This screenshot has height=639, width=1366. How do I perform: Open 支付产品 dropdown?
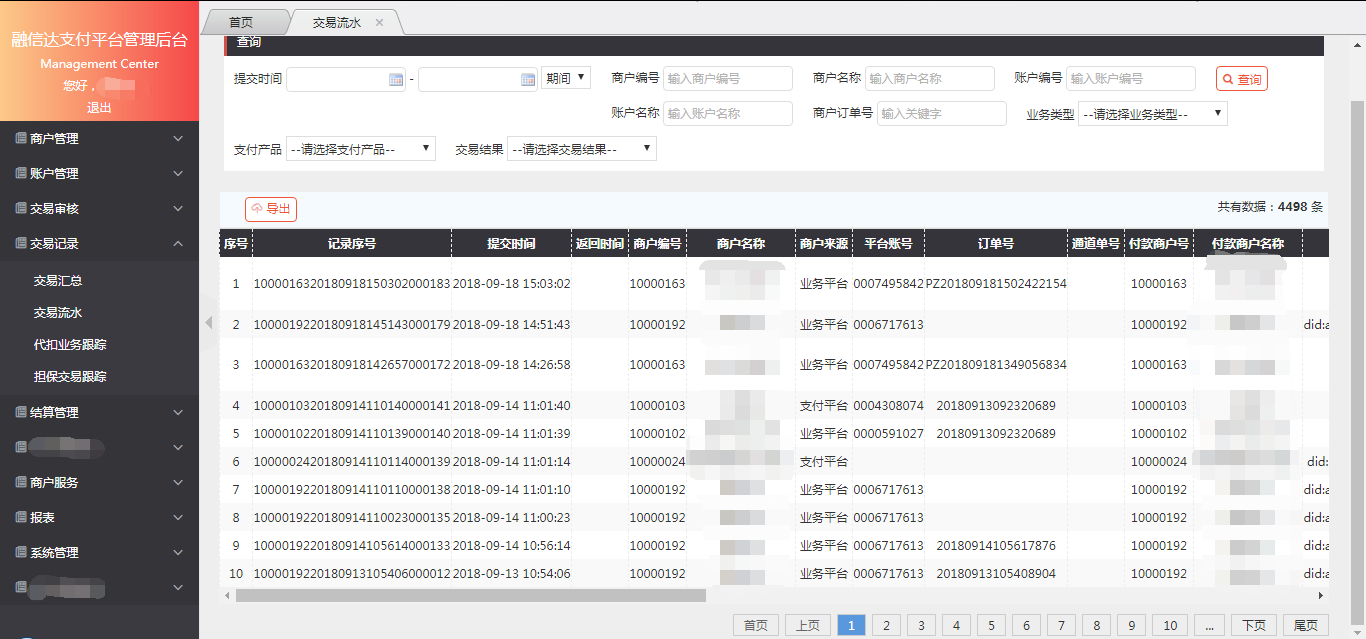[x=361, y=149]
